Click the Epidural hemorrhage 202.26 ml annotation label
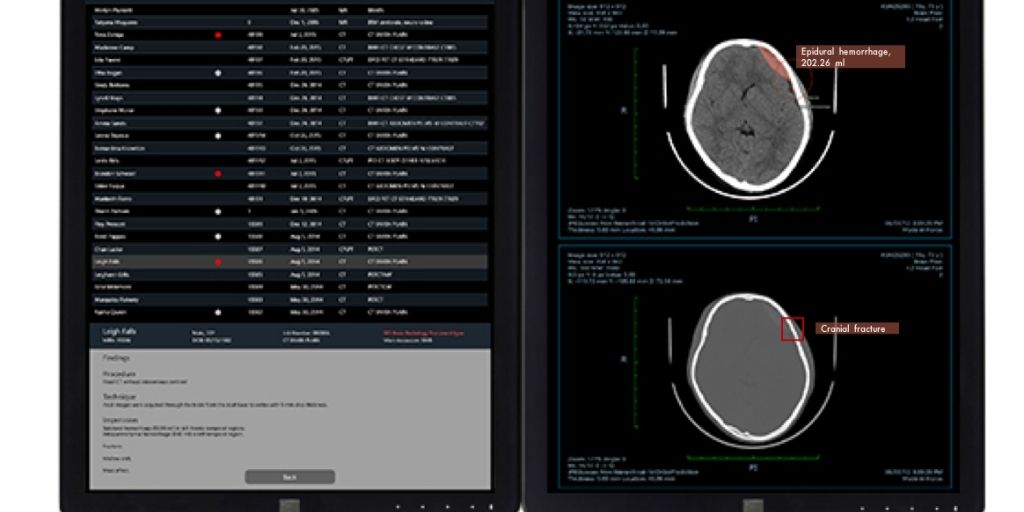1024x512 pixels. tap(850, 57)
